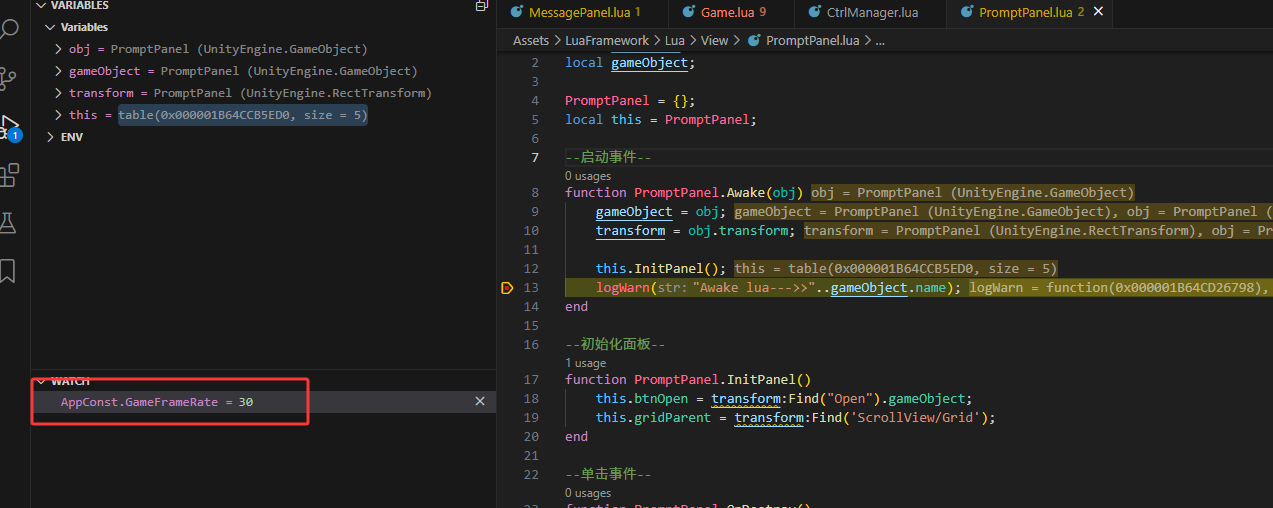Screen dimensions: 1273x508
Task: Open the Bookmarks view in activity bar
Action: click(8, 270)
